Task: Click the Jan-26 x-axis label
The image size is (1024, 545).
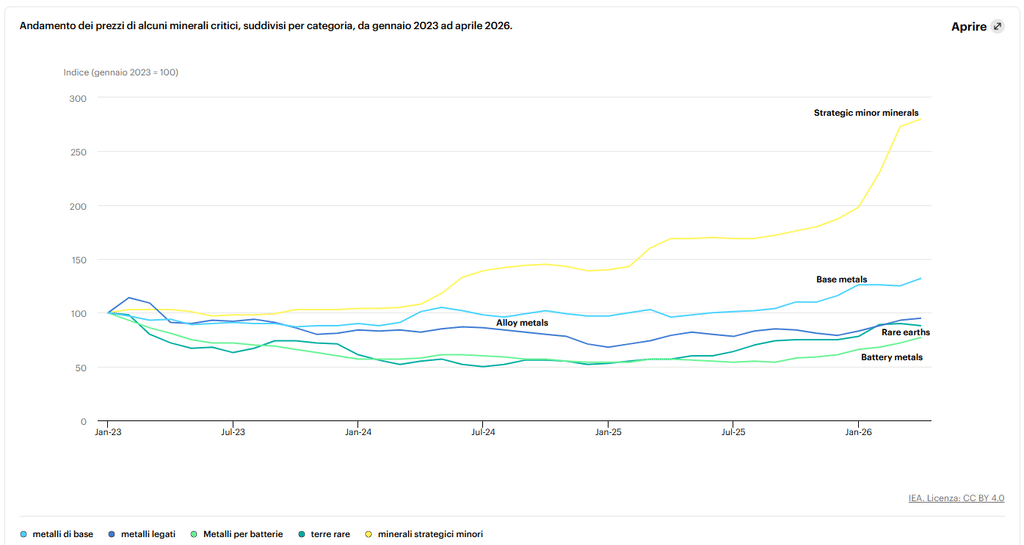Action: pos(858,432)
